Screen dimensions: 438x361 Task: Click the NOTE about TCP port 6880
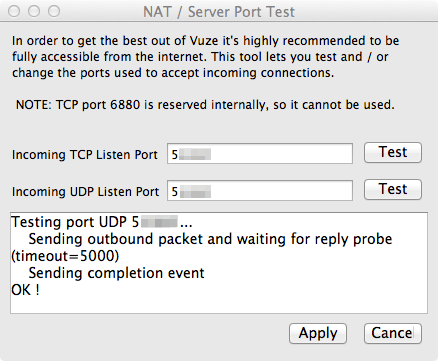tap(205, 105)
